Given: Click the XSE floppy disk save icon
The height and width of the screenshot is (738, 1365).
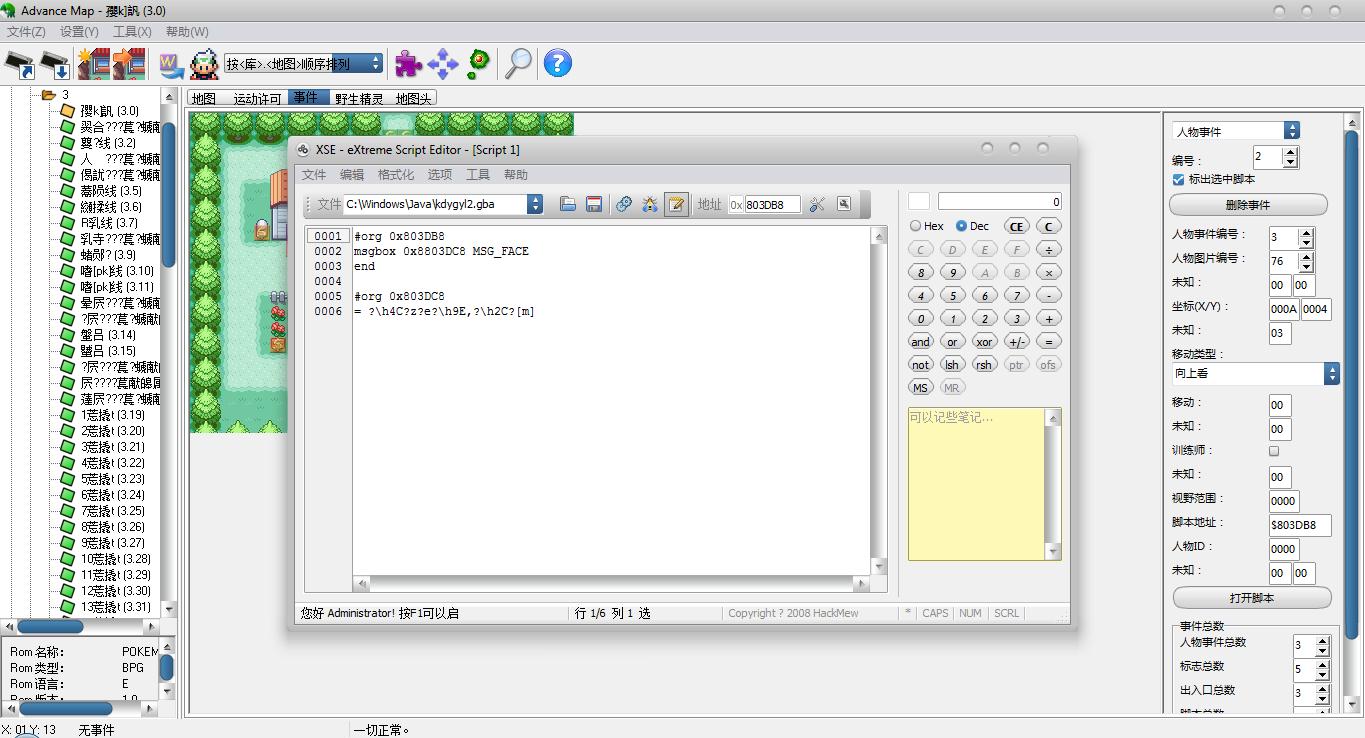Looking at the screenshot, I should (594, 204).
